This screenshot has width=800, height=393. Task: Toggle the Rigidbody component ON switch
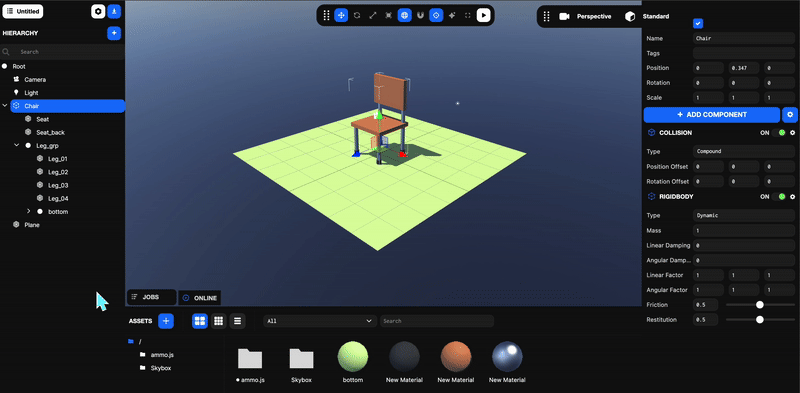(x=779, y=196)
